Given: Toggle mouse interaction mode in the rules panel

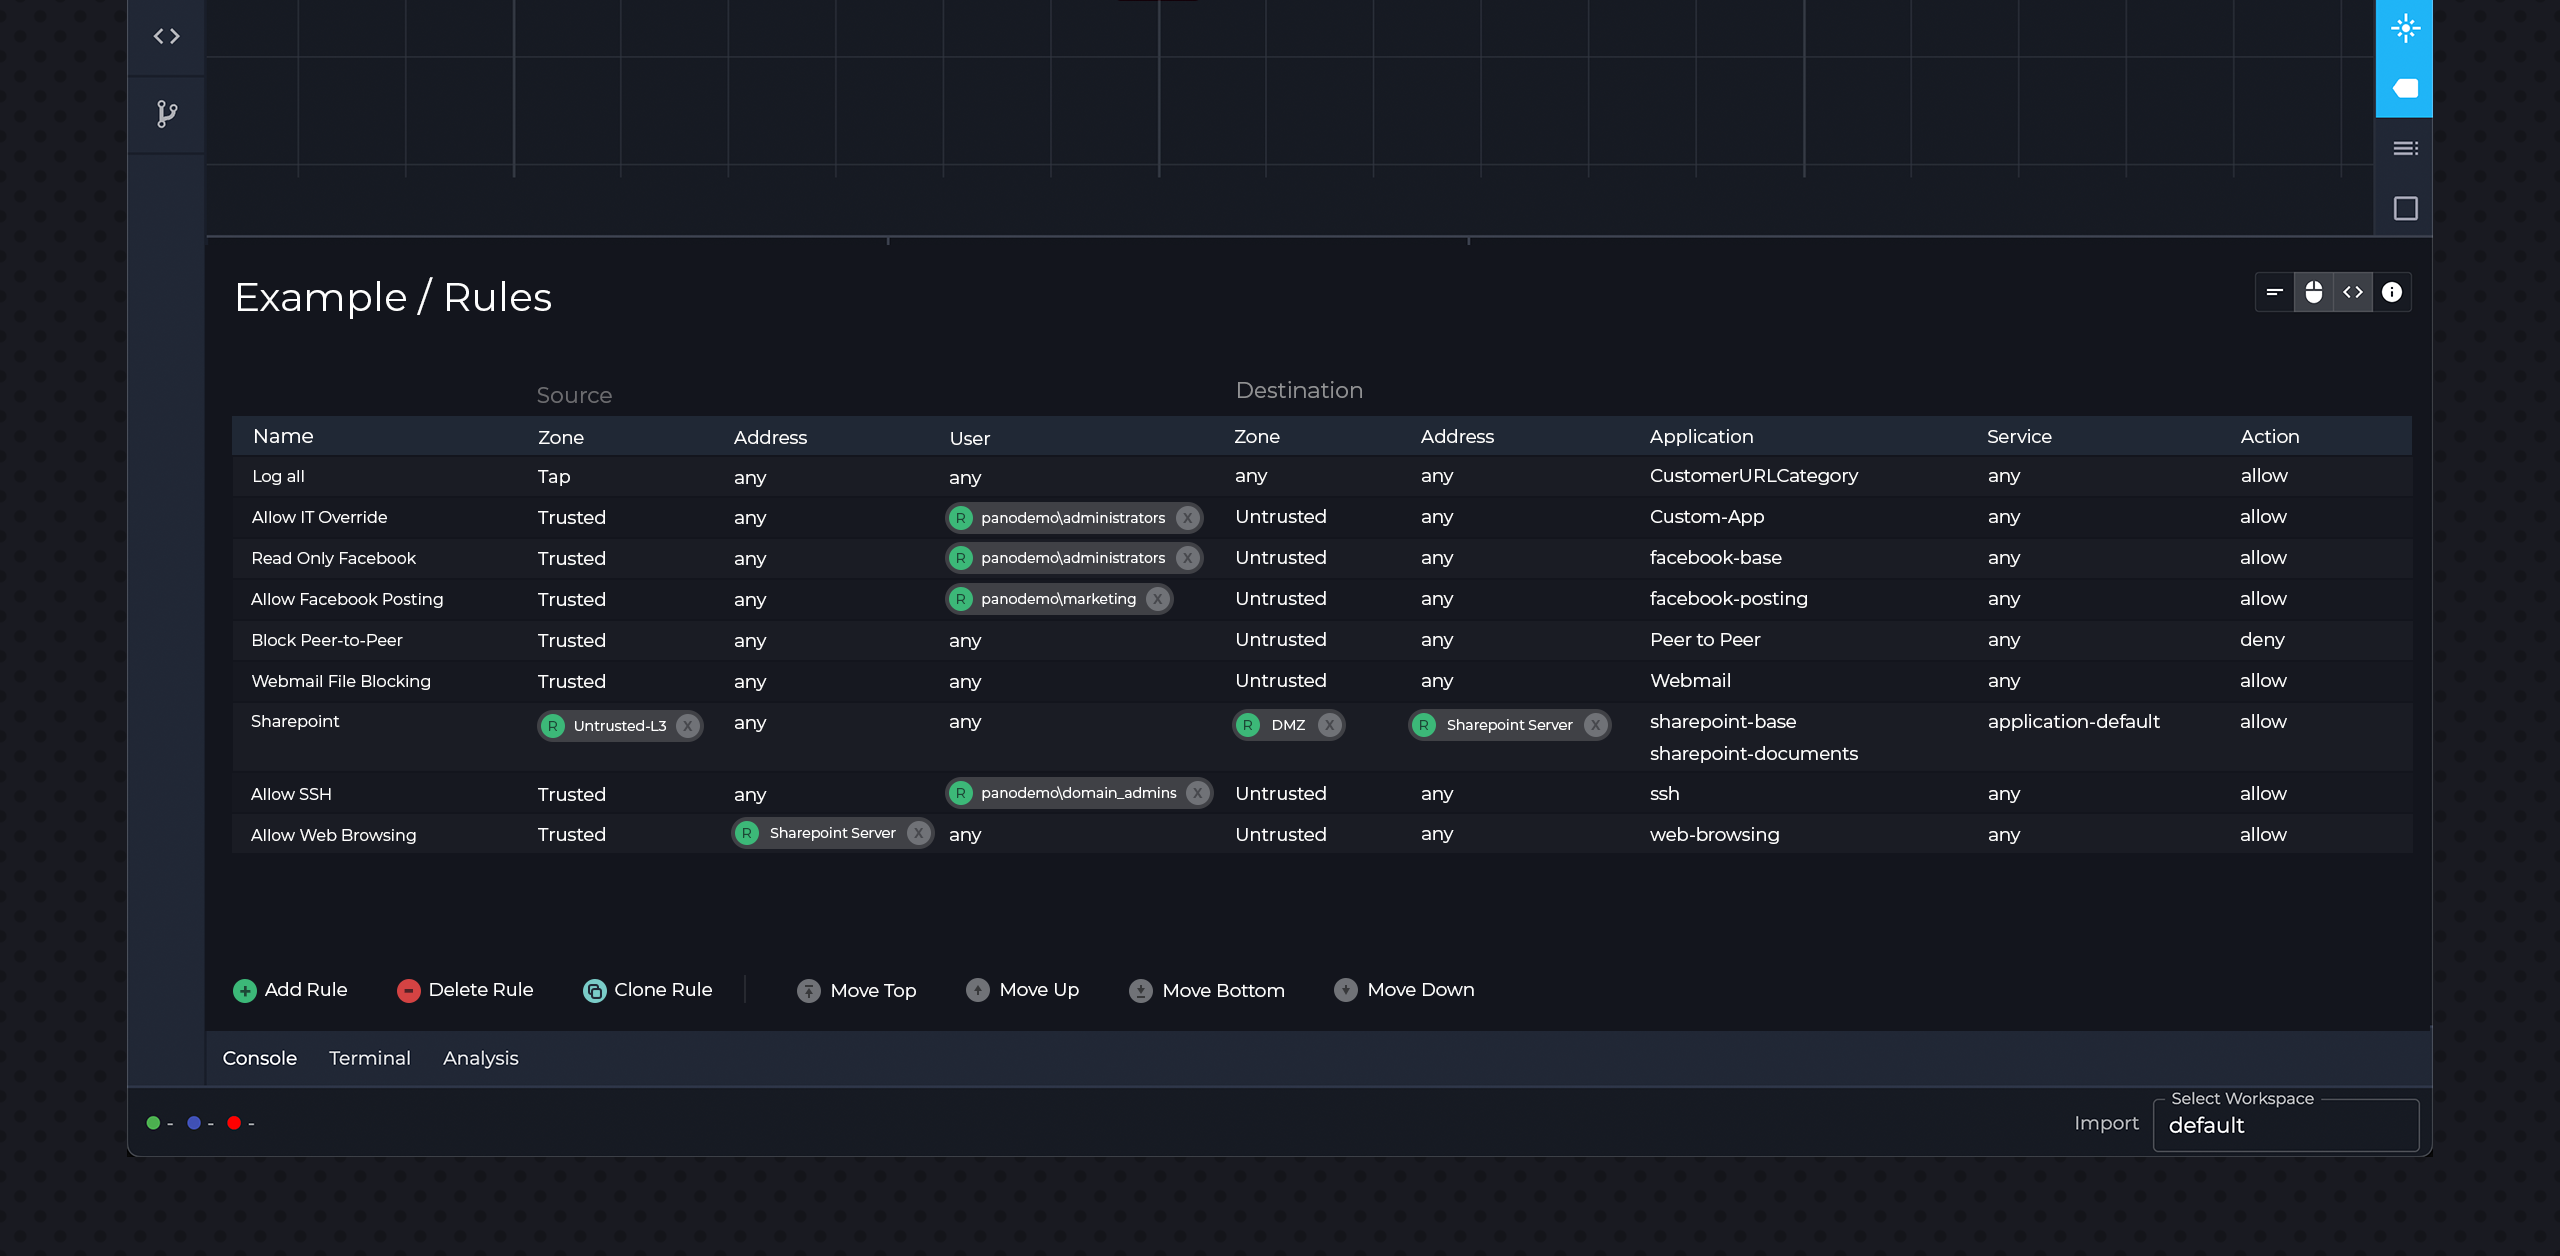Looking at the screenshot, I should coord(2315,292).
